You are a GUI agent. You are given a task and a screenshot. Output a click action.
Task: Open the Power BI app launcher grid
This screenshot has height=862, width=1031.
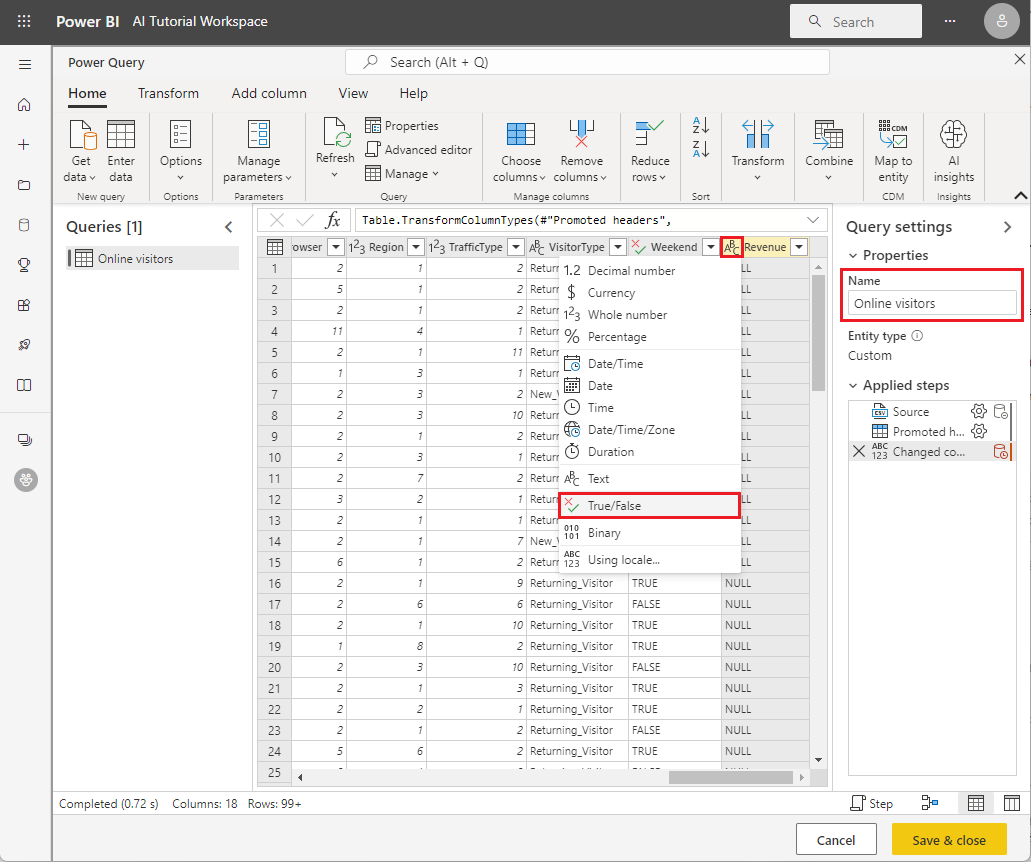coord(24,22)
